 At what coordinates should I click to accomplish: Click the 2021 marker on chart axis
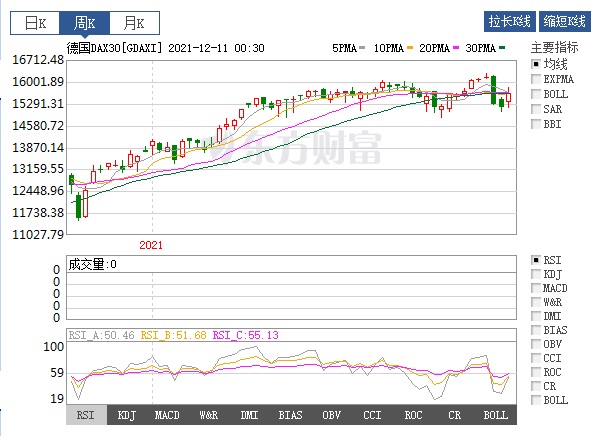[x=151, y=245]
